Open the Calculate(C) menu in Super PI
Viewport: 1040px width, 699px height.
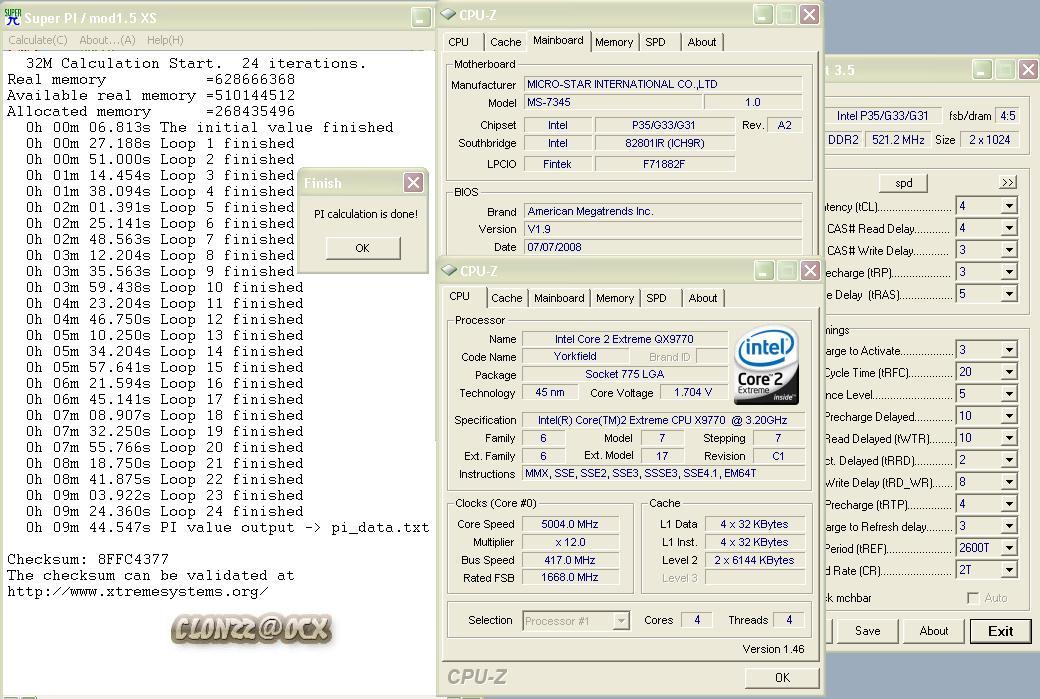pyautogui.click(x=38, y=40)
